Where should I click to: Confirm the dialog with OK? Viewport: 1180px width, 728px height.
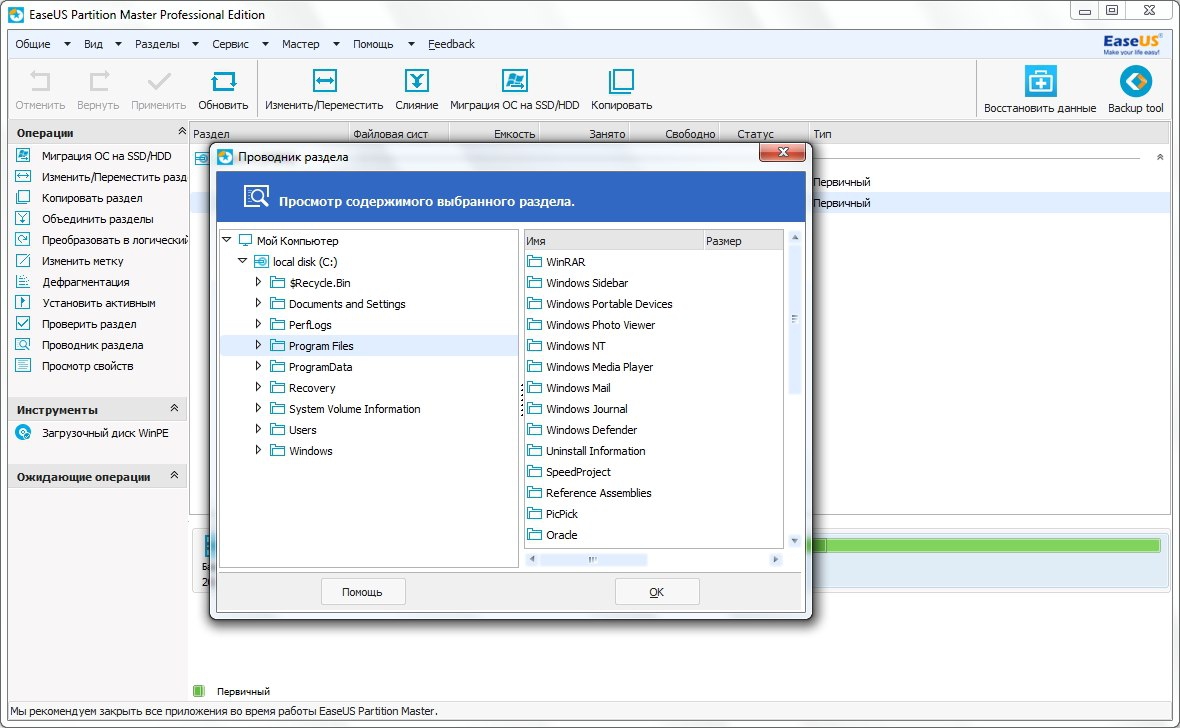point(657,592)
